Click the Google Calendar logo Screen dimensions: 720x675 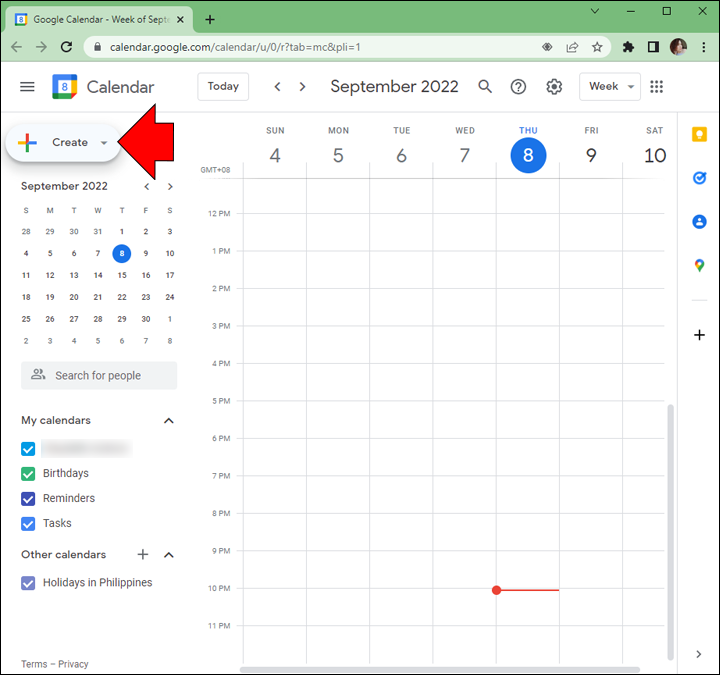tap(65, 86)
